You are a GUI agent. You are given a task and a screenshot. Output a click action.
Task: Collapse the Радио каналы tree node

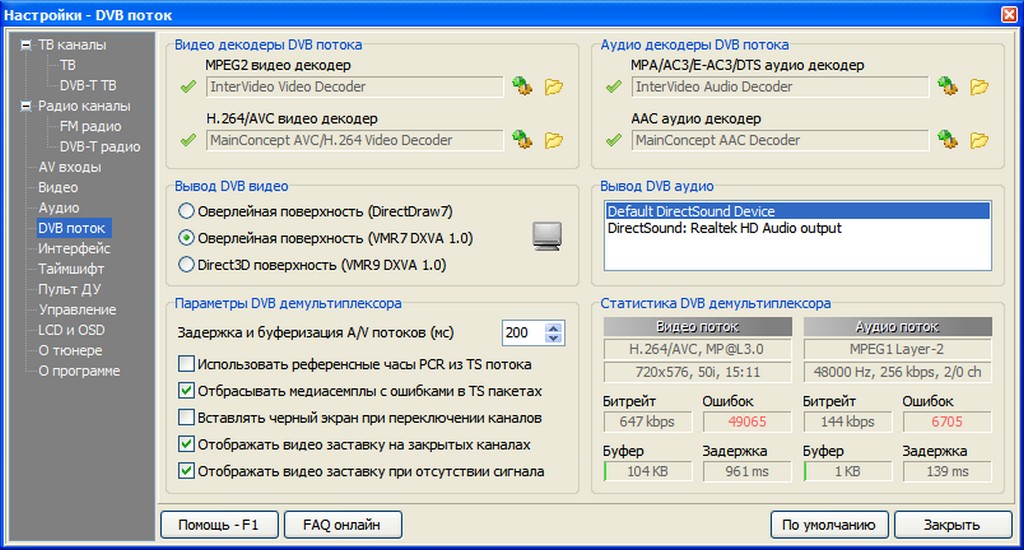pos(26,106)
